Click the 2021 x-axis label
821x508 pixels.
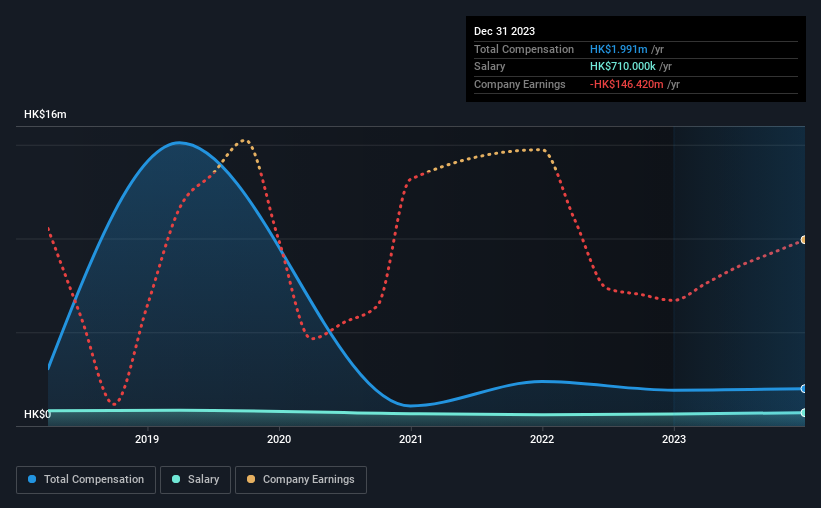[410, 439]
